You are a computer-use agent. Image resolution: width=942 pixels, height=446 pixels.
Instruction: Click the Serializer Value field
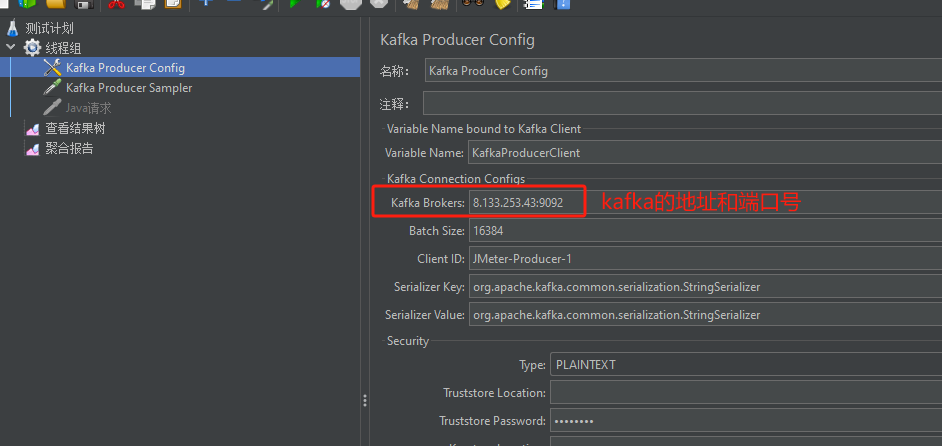(x=705, y=314)
